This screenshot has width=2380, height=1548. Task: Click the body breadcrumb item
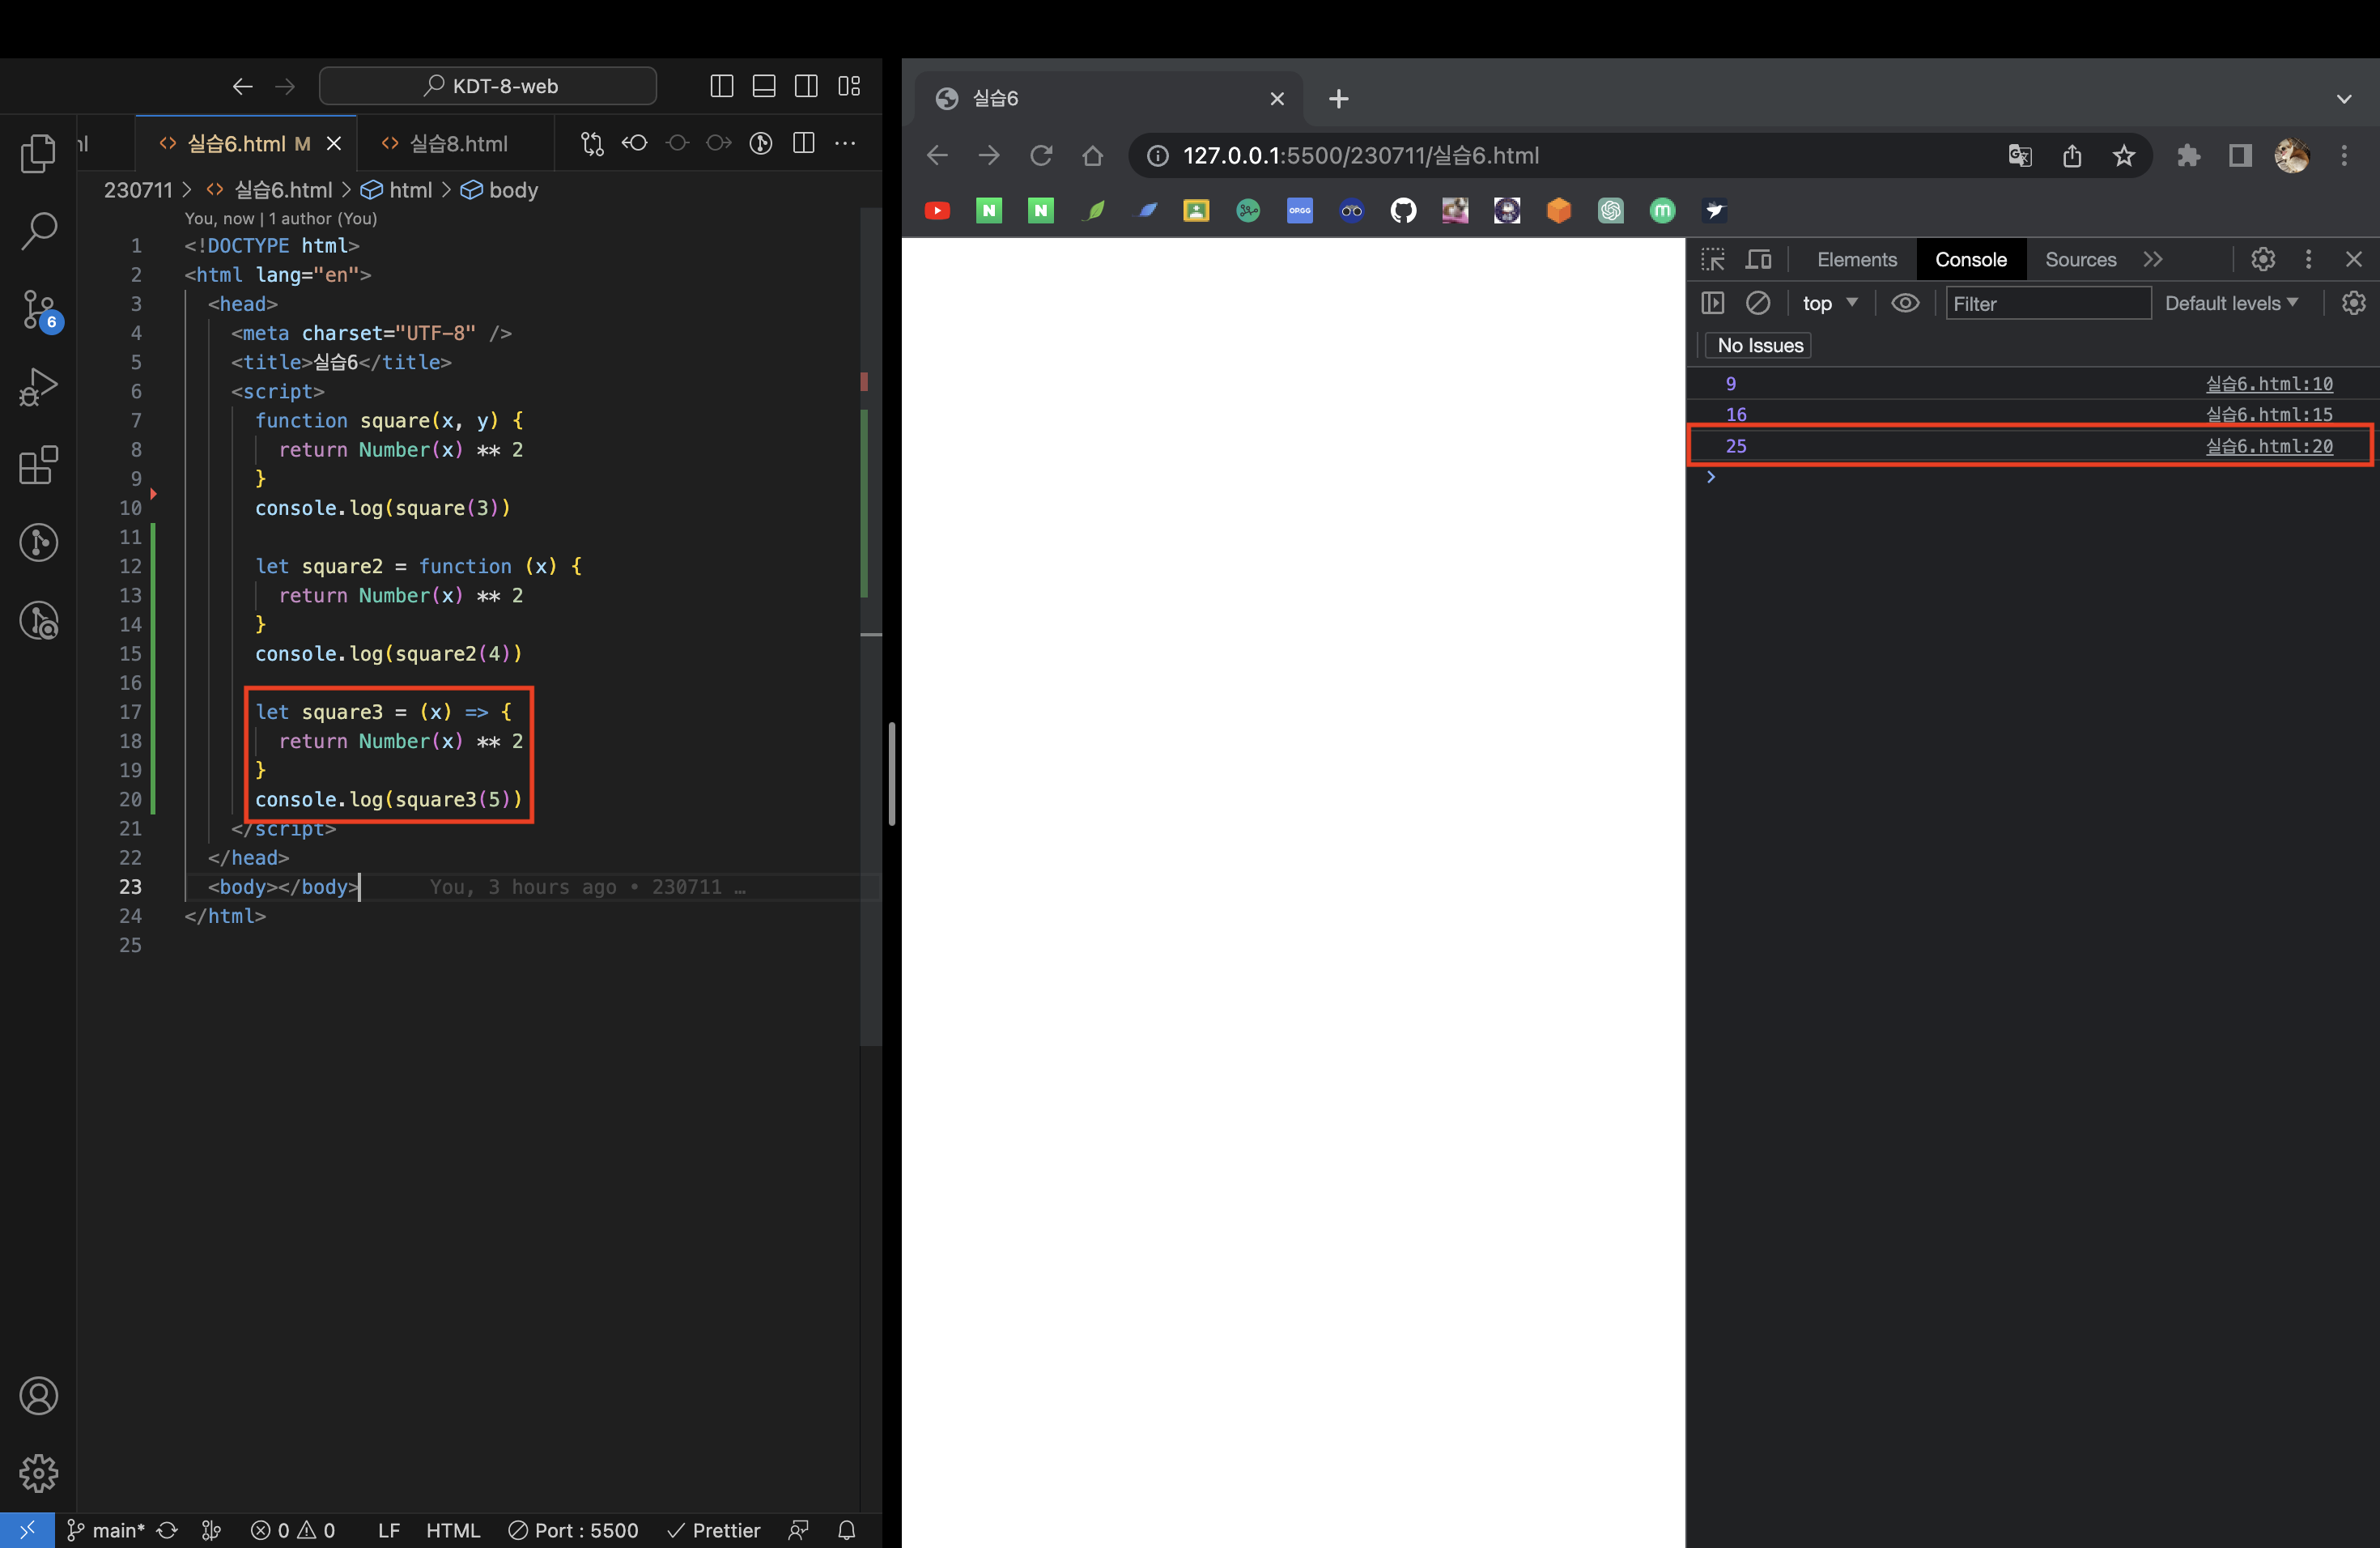tap(500, 190)
